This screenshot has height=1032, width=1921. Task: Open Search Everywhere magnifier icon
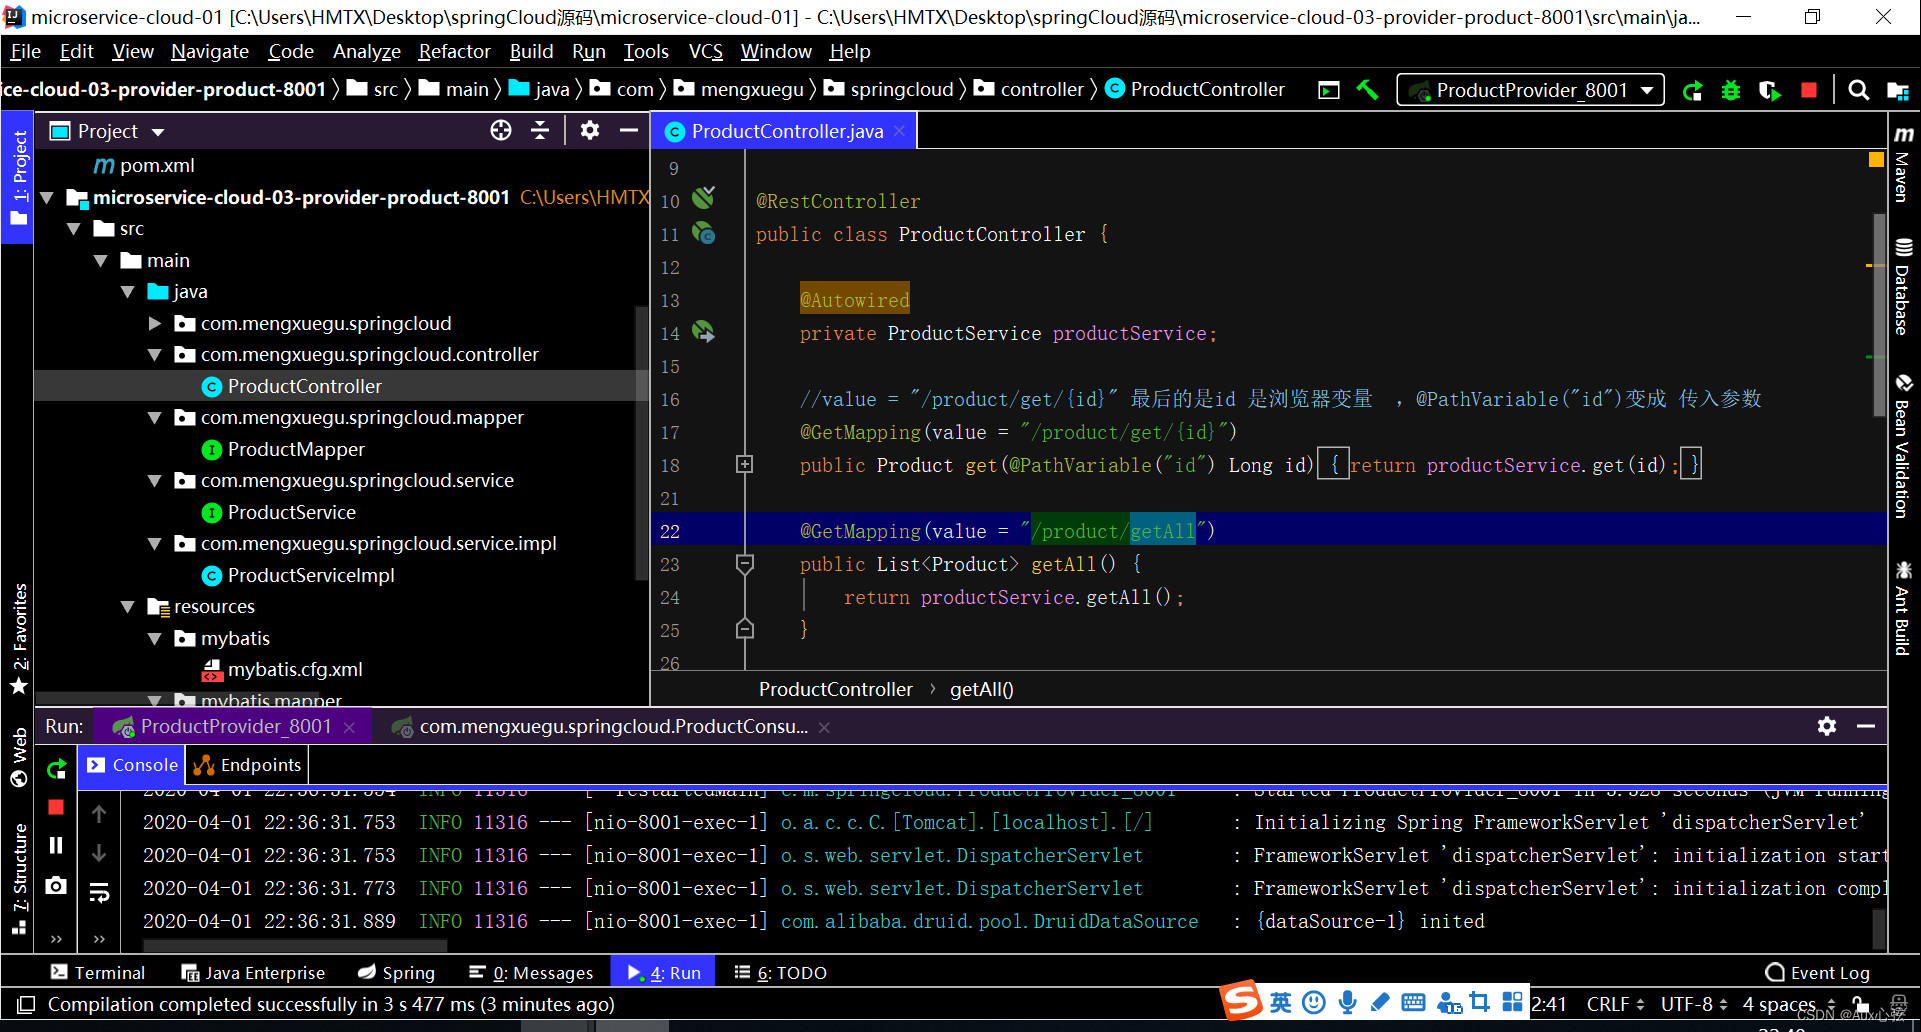(x=1858, y=90)
